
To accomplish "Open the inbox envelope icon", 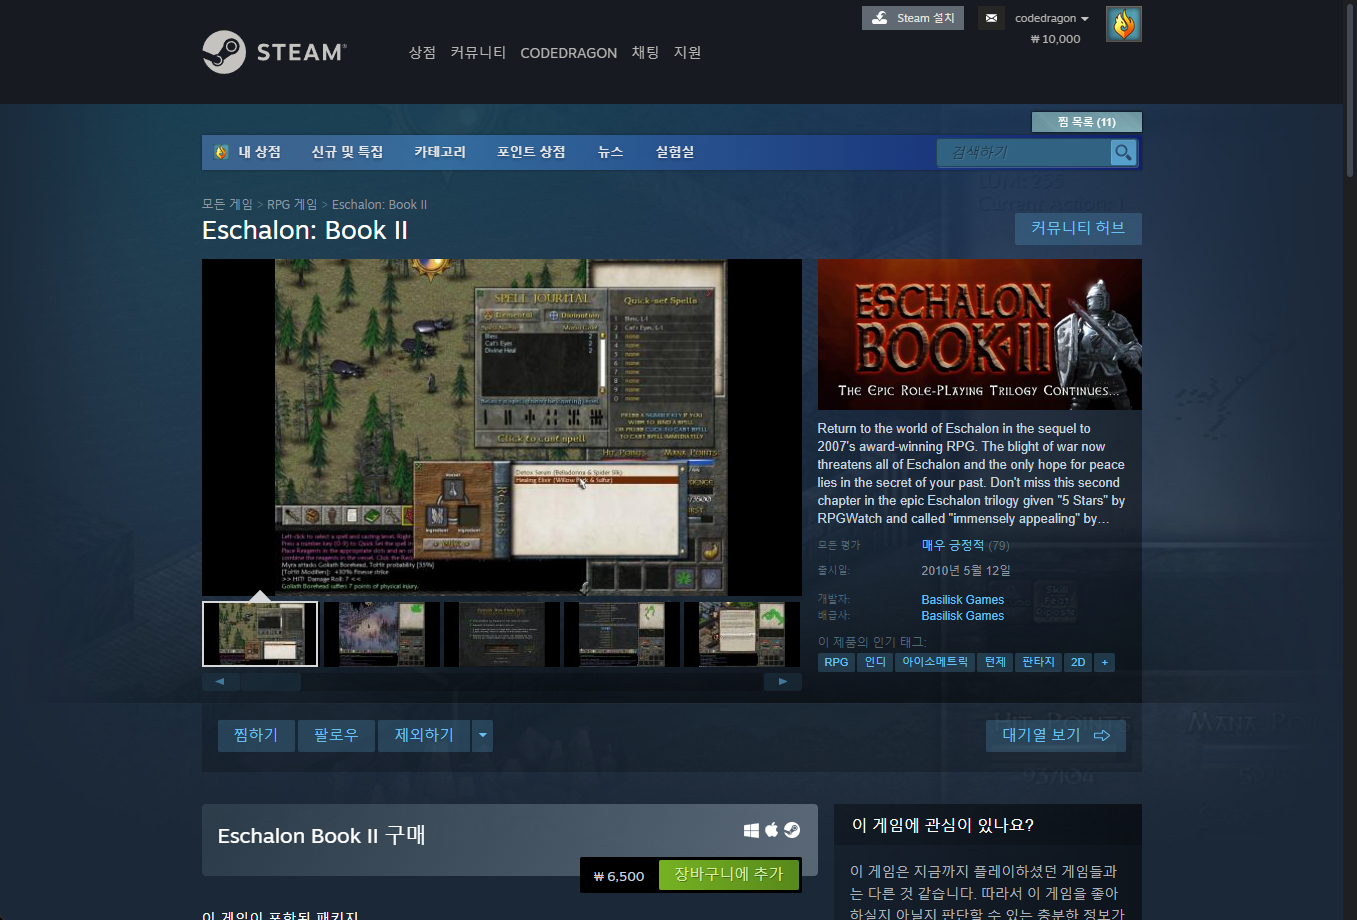I will coord(991,18).
